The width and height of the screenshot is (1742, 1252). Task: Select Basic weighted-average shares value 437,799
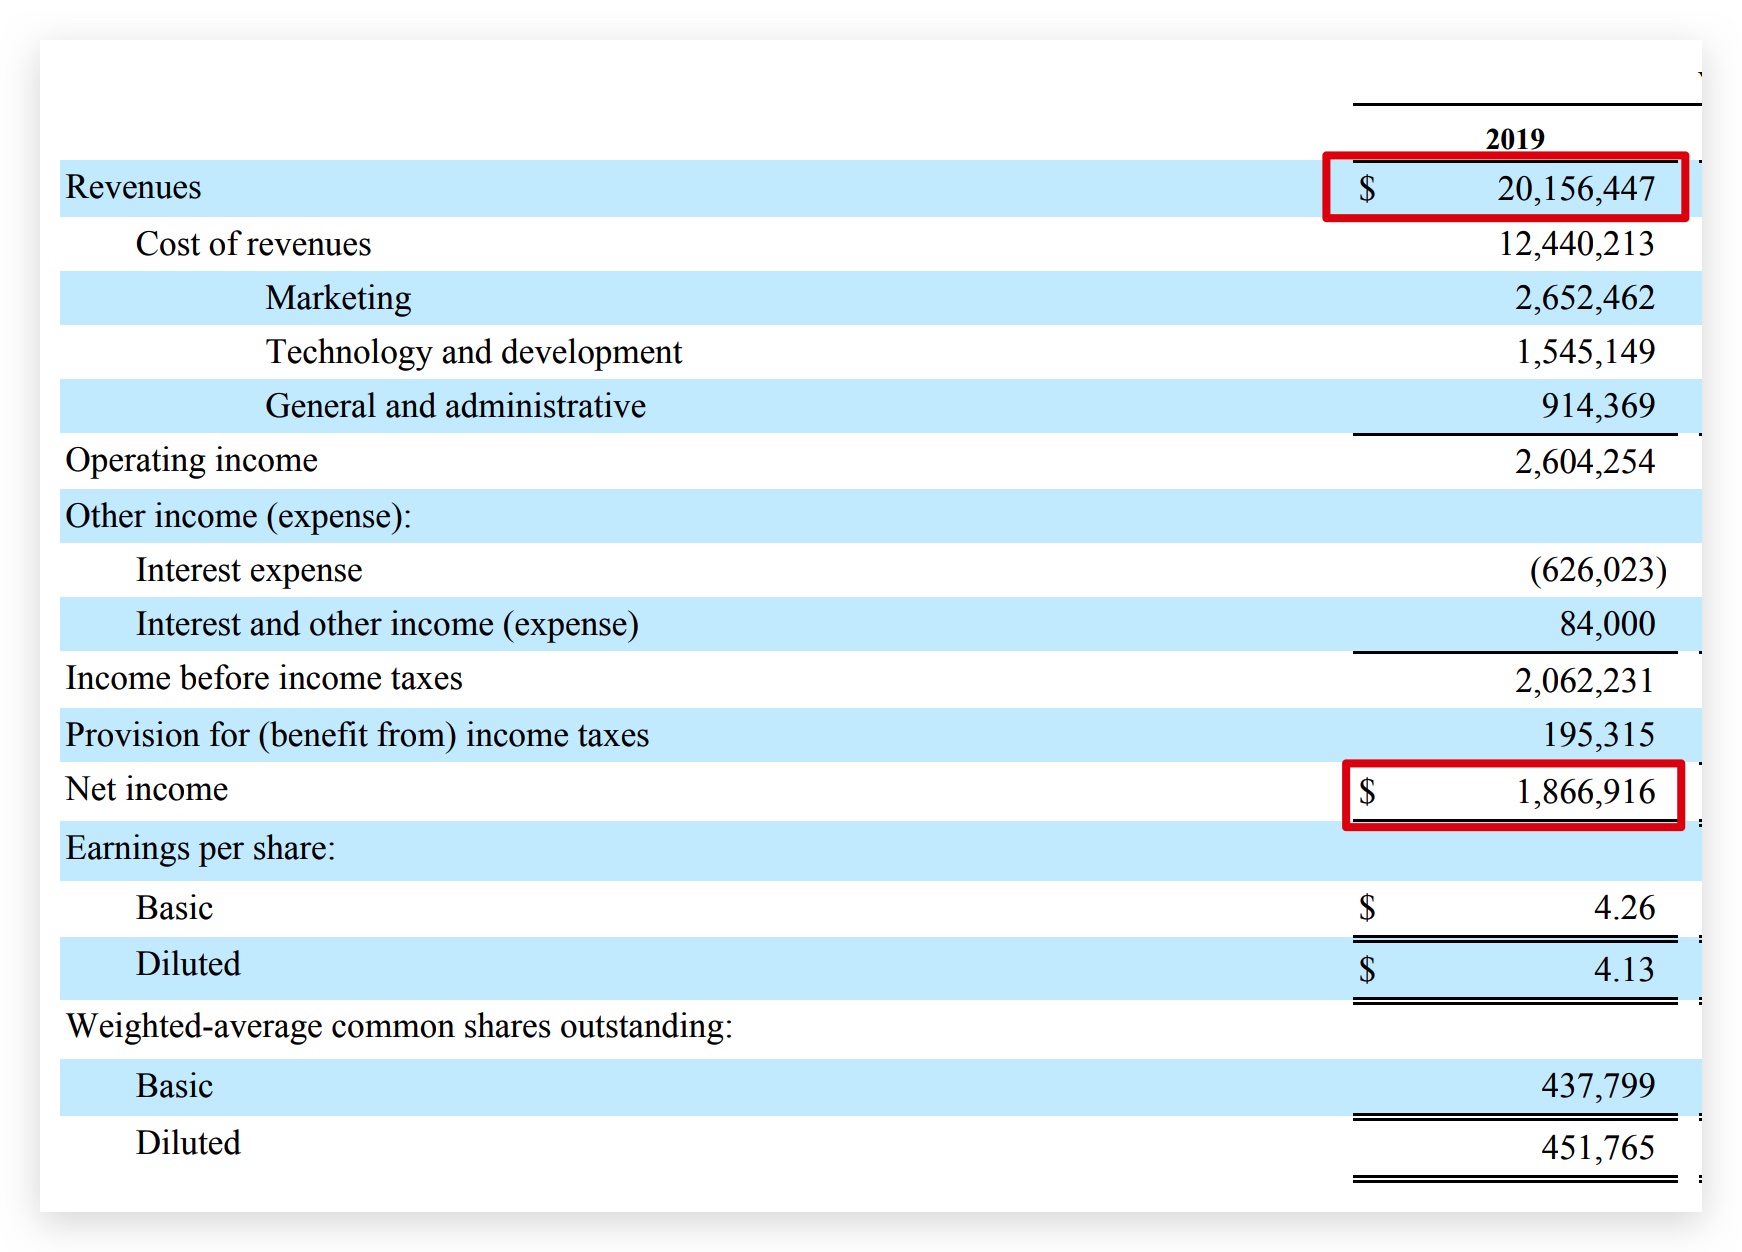pos(1597,1086)
